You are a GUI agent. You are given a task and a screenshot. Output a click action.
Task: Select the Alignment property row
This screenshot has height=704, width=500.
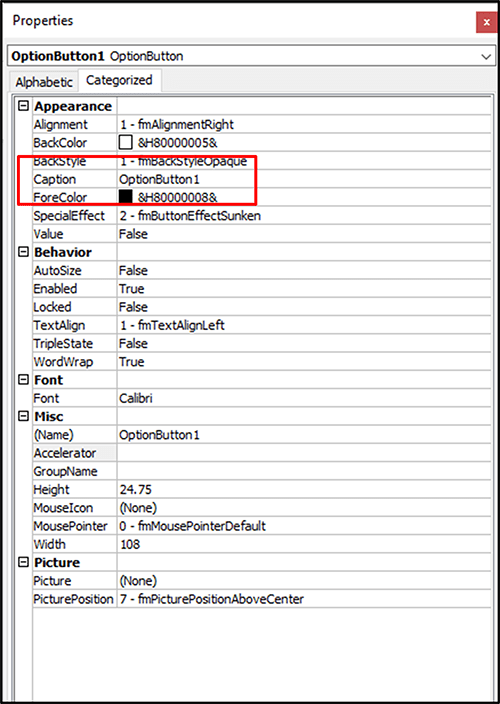(x=262, y=124)
